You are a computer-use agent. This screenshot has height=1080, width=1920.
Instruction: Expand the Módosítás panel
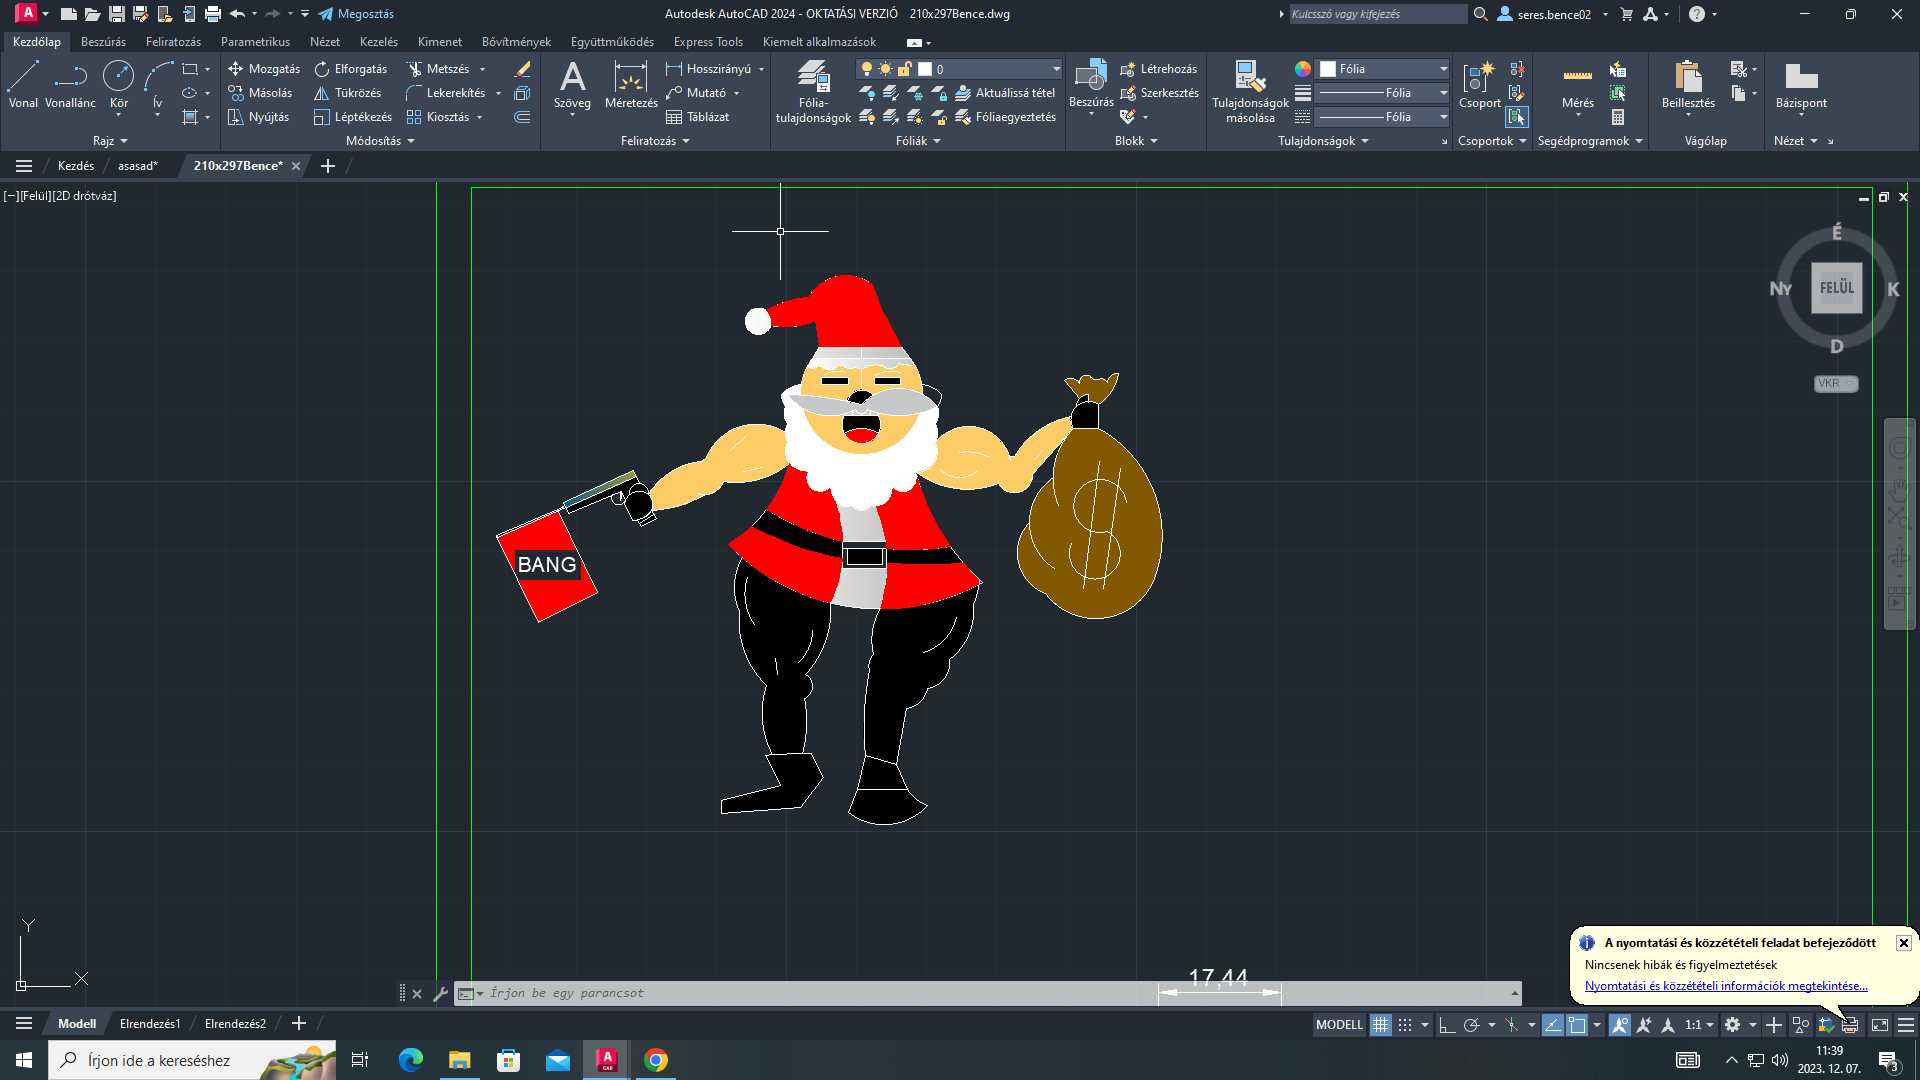click(x=380, y=141)
